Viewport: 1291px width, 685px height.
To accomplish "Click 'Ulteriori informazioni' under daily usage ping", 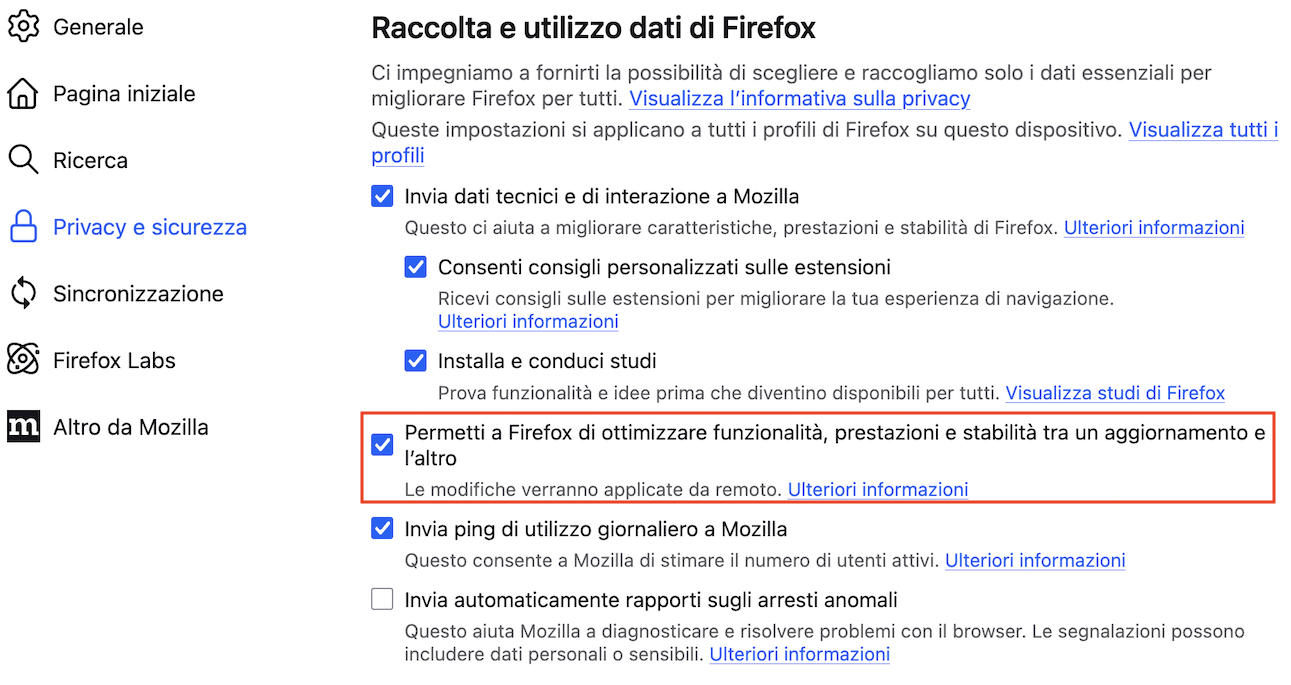I will (1035, 560).
